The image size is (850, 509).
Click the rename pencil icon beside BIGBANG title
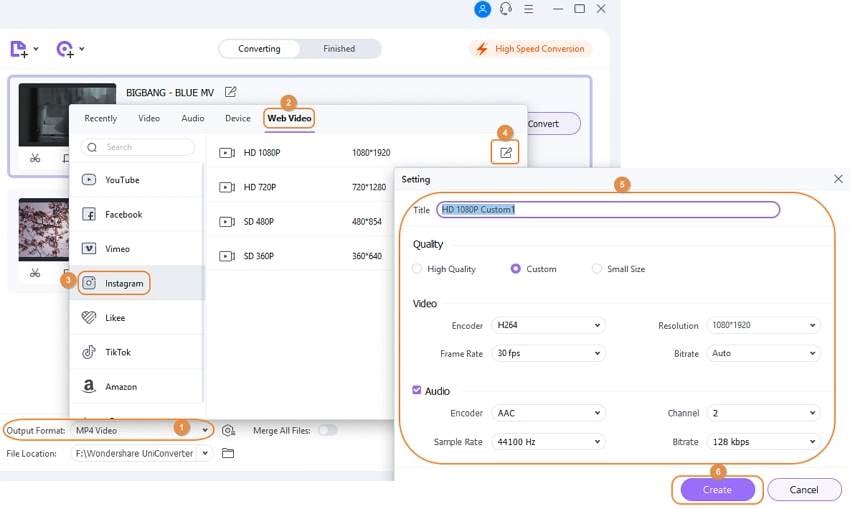[230, 92]
